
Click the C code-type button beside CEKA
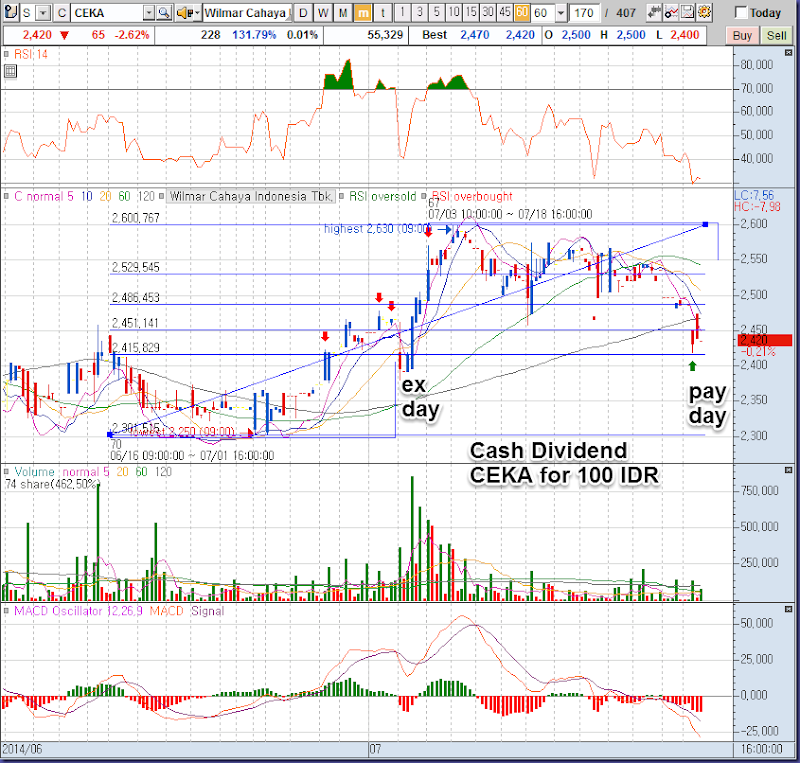tap(62, 12)
